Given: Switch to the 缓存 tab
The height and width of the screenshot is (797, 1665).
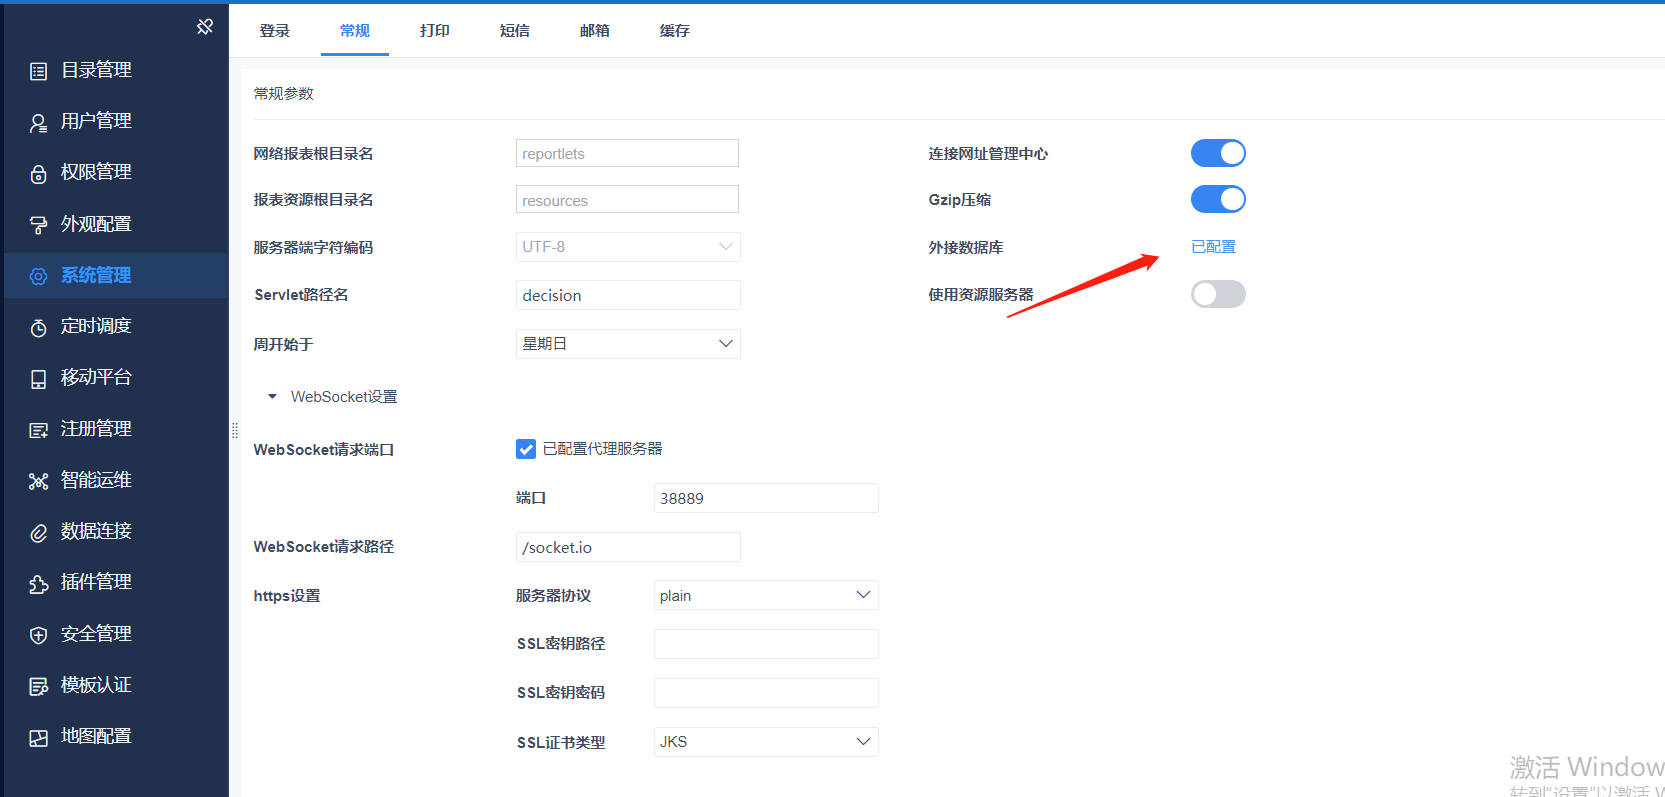Looking at the screenshot, I should click(x=675, y=31).
